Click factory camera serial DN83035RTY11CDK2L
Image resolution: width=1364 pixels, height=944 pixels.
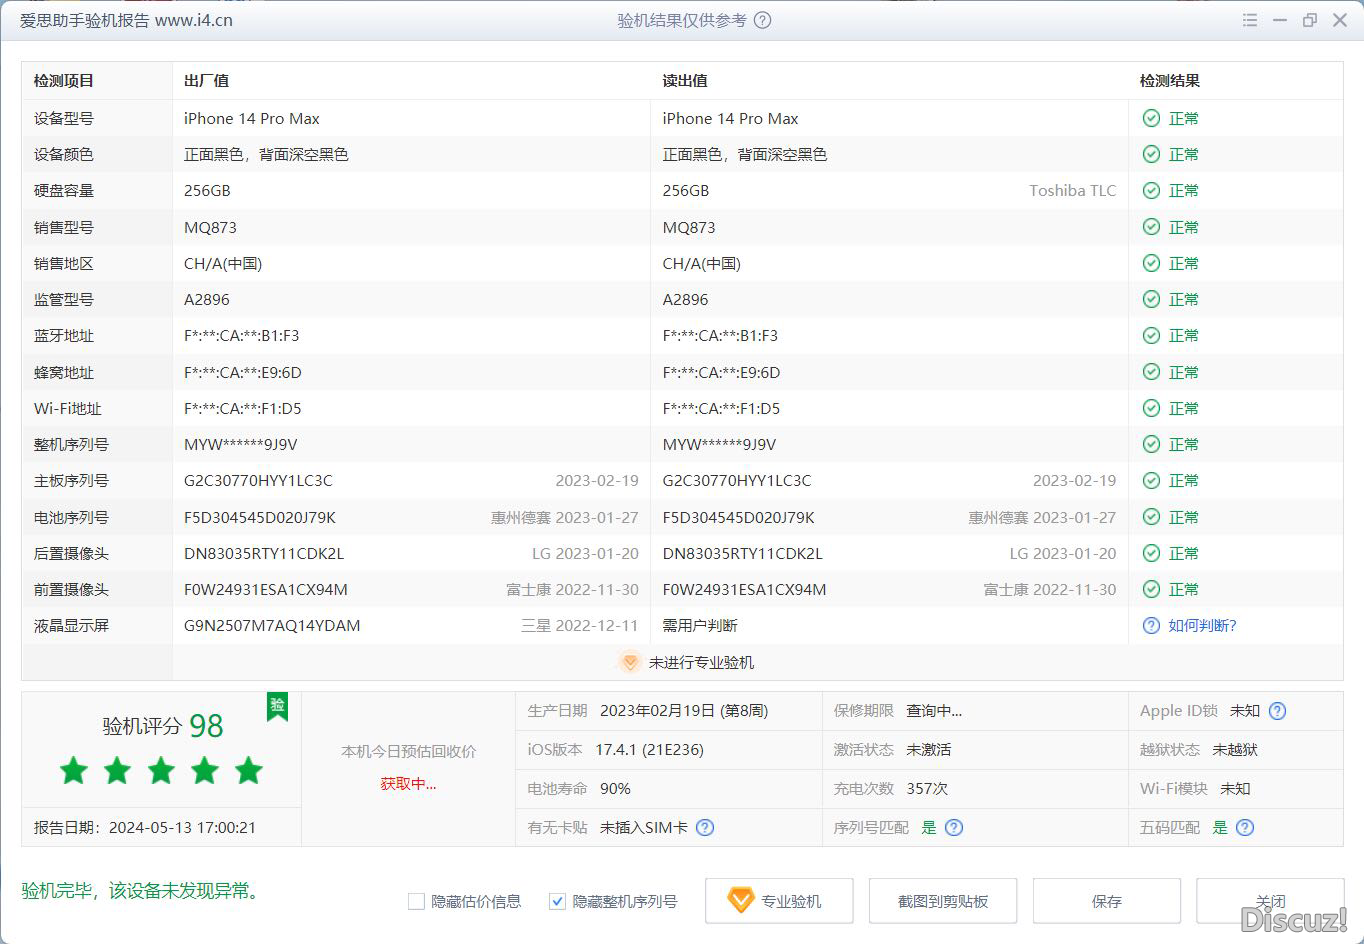264,553
